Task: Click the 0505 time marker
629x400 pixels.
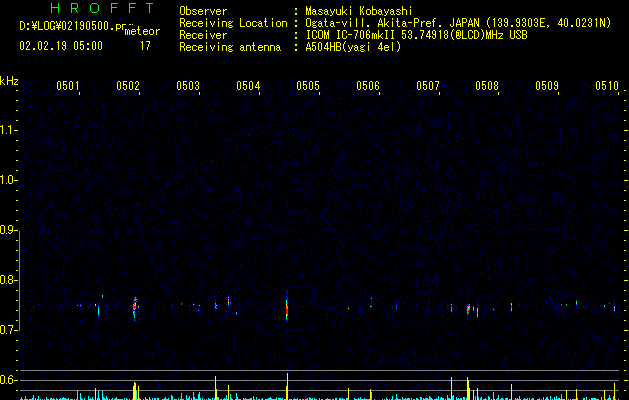Action: [308, 86]
